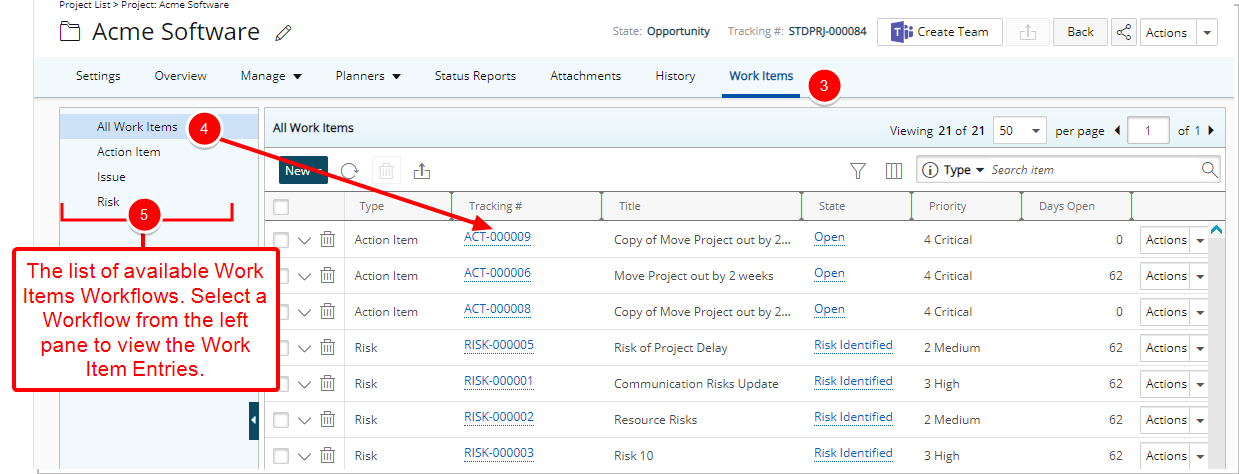Click the export icon in work items toolbar
This screenshot has width=1239, height=474.
click(x=422, y=171)
